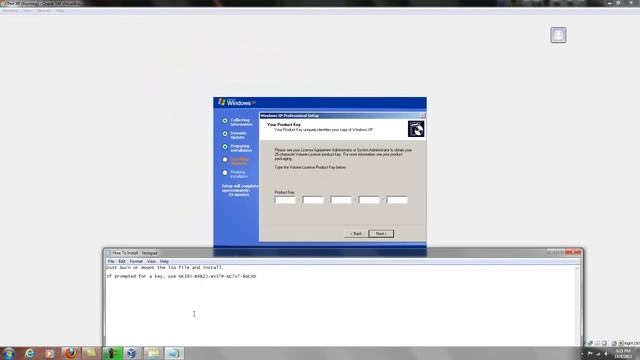Click the Windows XP Professional Setup title bar
The image size is (640, 360).
pos(342,116)
